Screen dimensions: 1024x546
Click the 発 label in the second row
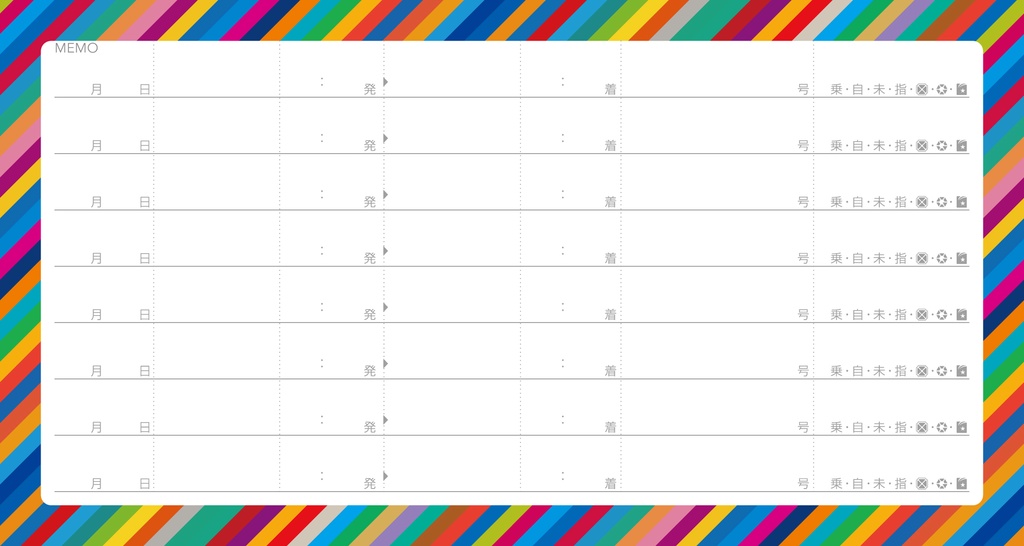(369, 146)
